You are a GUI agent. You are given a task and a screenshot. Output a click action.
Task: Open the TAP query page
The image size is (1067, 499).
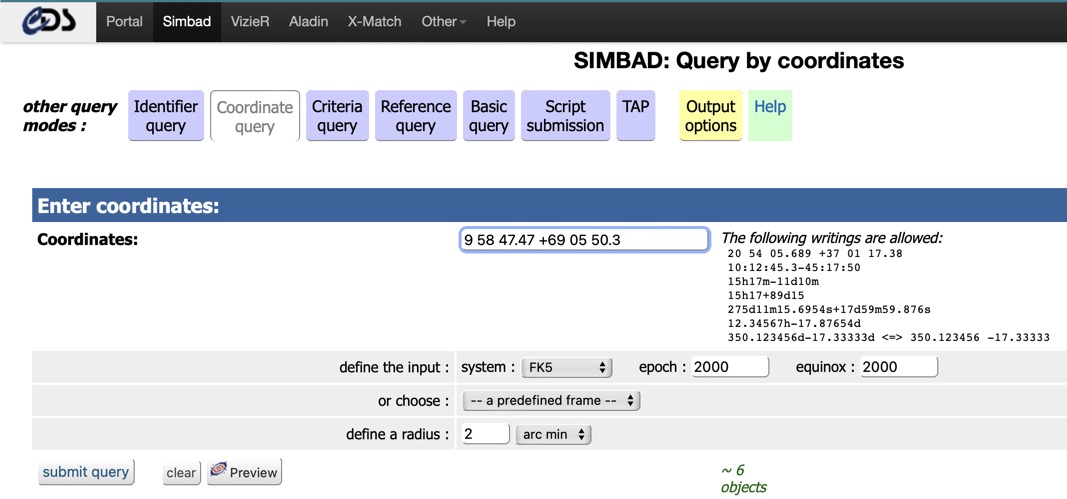pyautogui.click(x=636, y=107)
